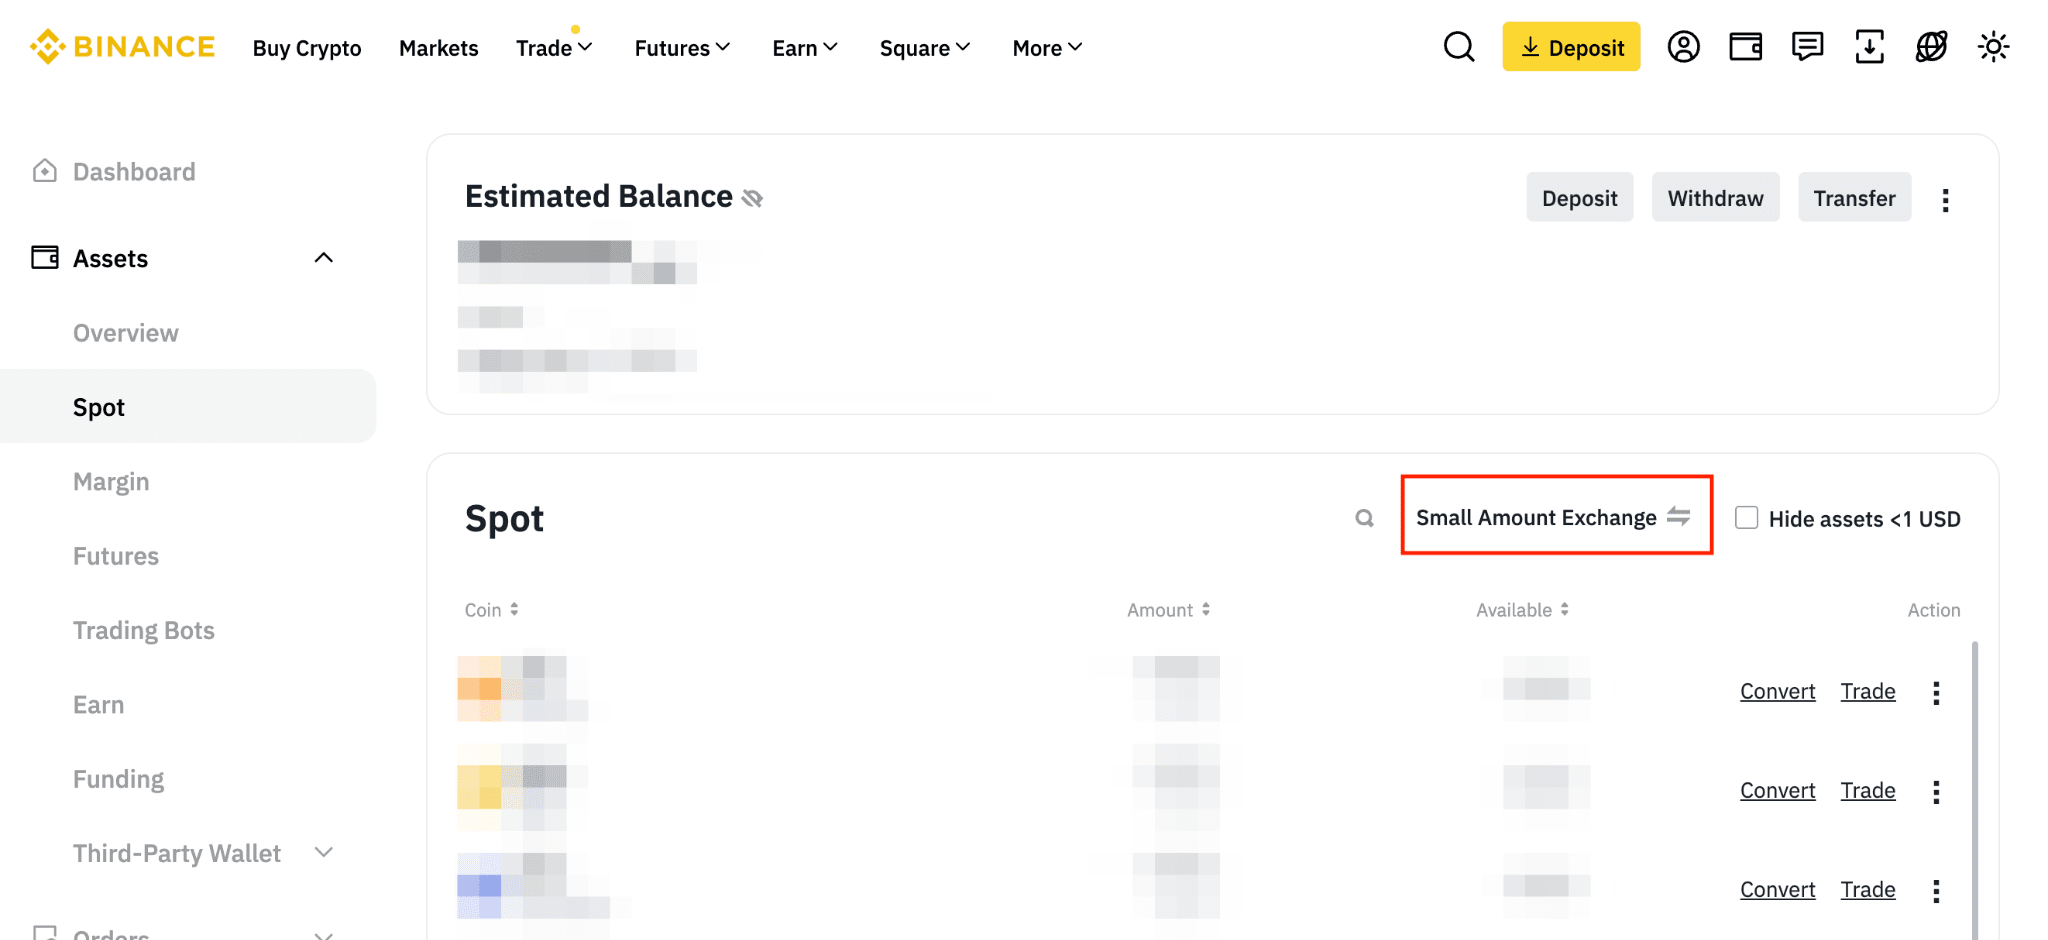Open the language globe icon

[1931, 47]
